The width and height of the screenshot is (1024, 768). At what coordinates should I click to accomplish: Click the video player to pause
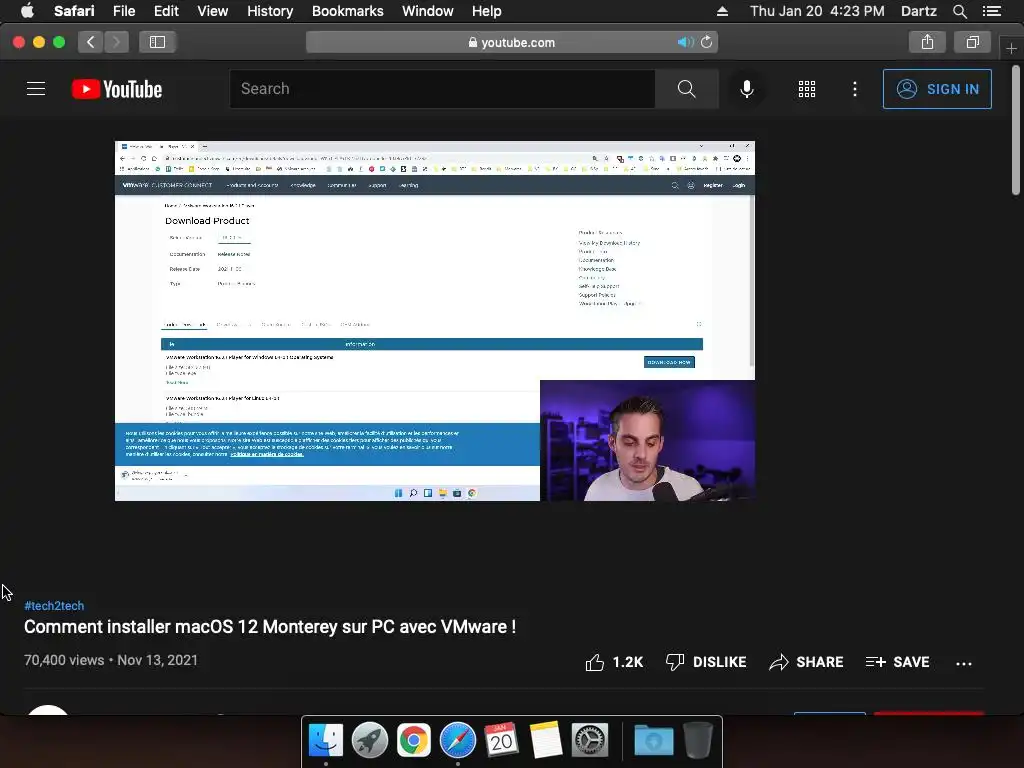(x=435, y=321)
